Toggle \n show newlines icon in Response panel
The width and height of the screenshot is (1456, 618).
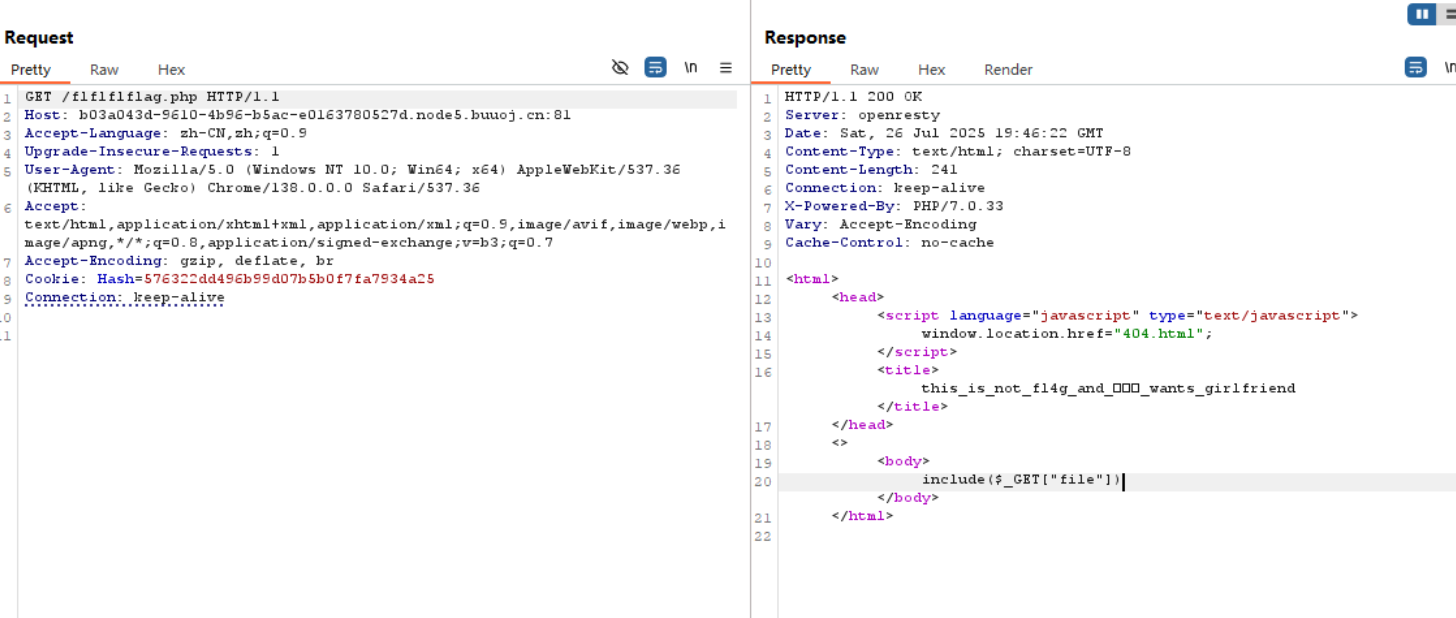(x=1449, y=68)
